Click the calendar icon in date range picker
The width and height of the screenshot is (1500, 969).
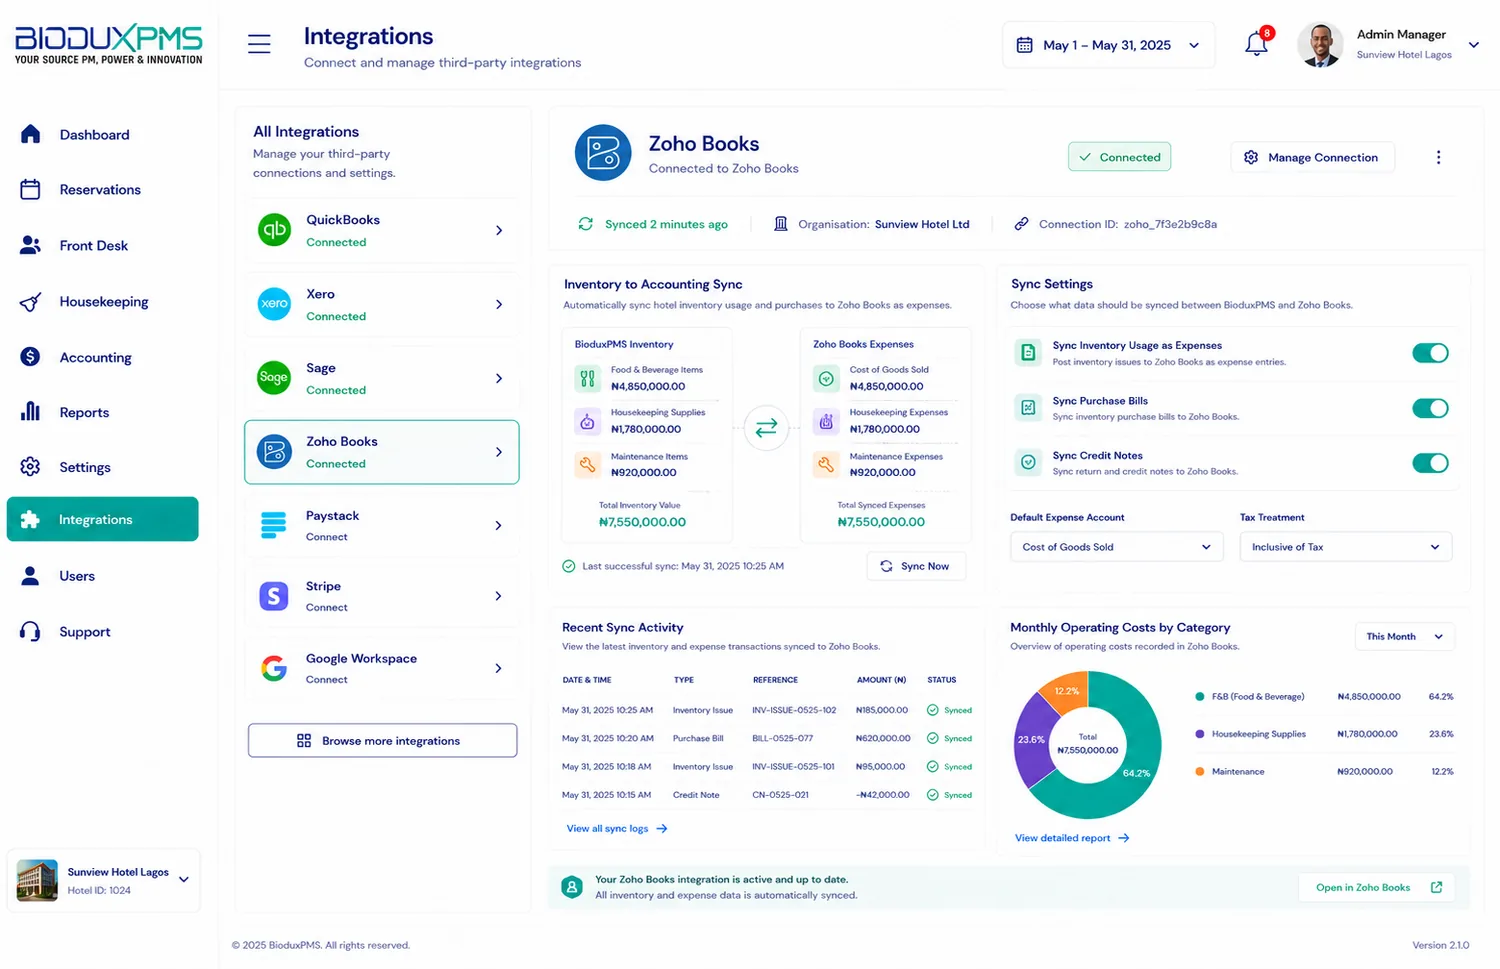pos(1024,45)
